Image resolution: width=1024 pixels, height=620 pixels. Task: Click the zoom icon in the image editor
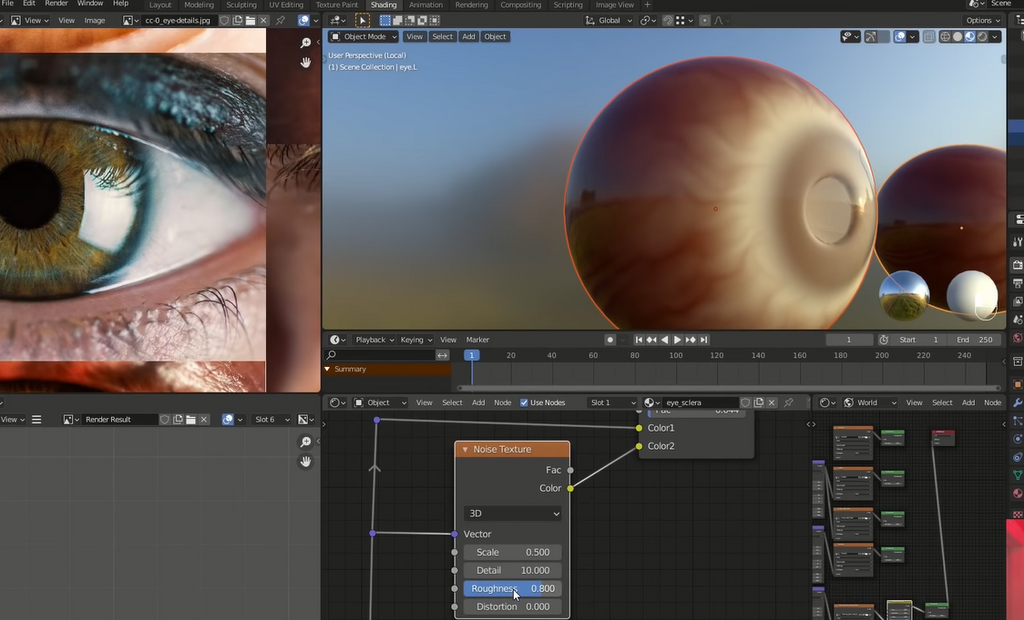306,43
